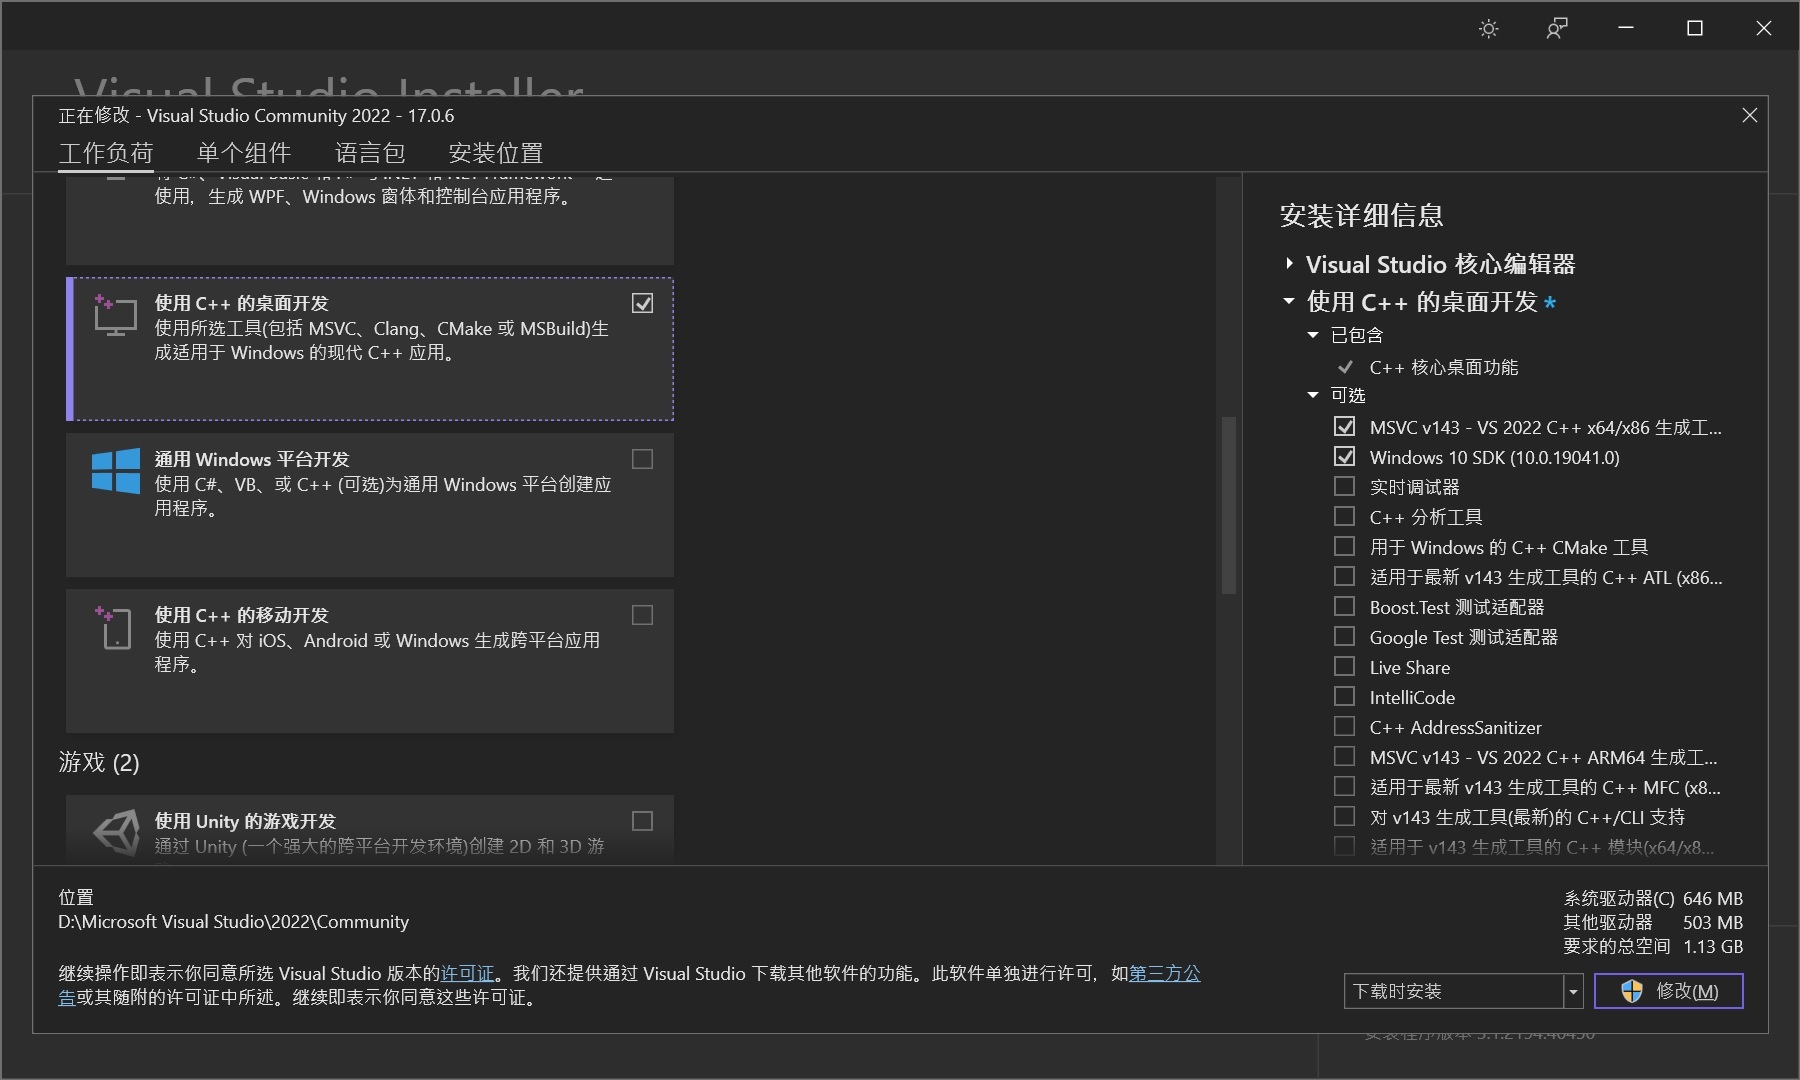Click the shield icon on Modify button
Screen dimensions: 1800x1080
pos(1632,991)
